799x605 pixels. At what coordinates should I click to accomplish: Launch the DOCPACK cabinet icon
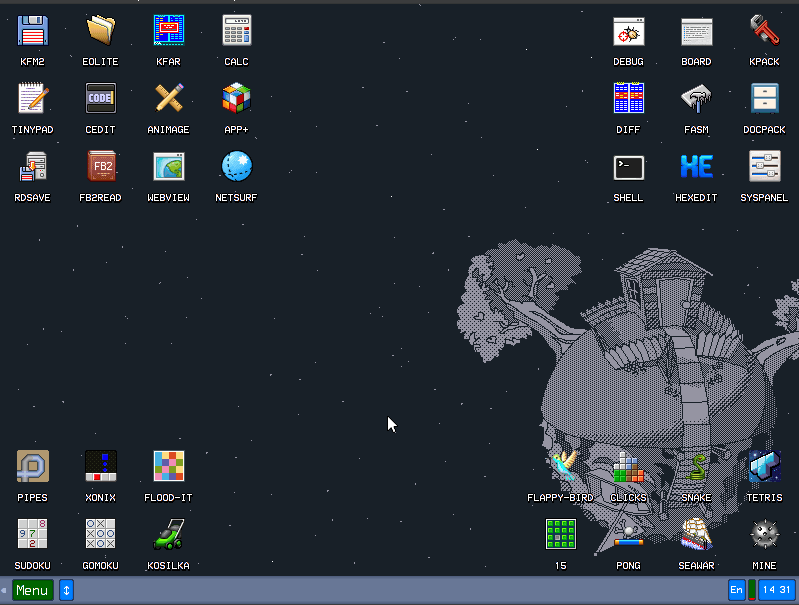tap(764, 98)
